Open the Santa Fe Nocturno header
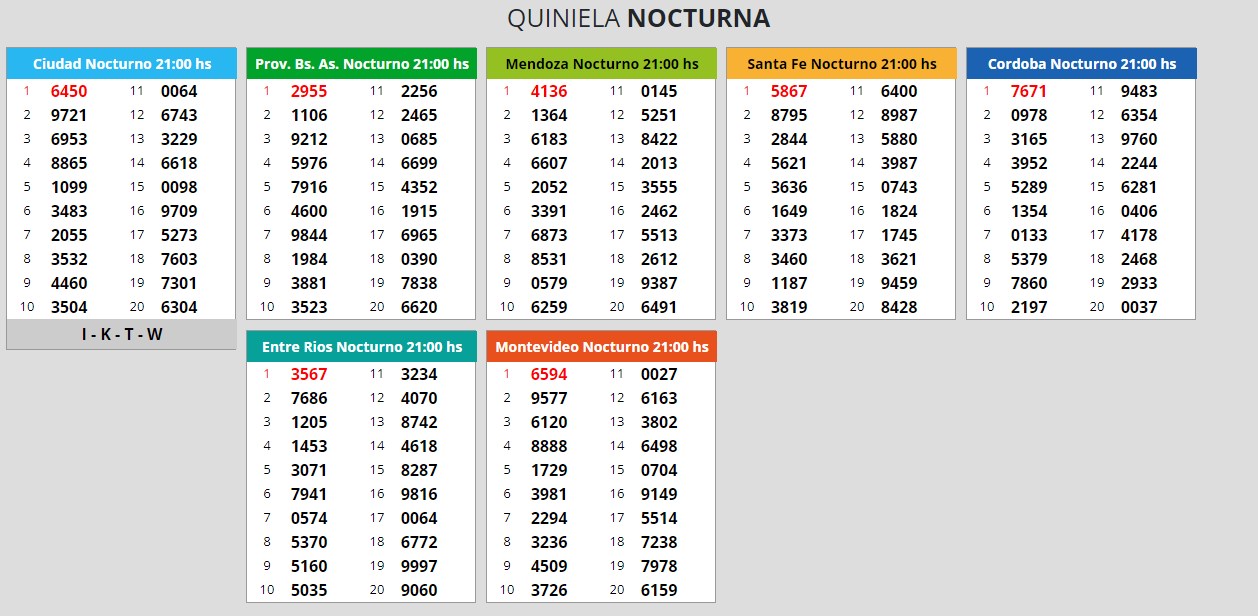The width and height of the screenshot is (1258, 616). [x=842, y=63]
